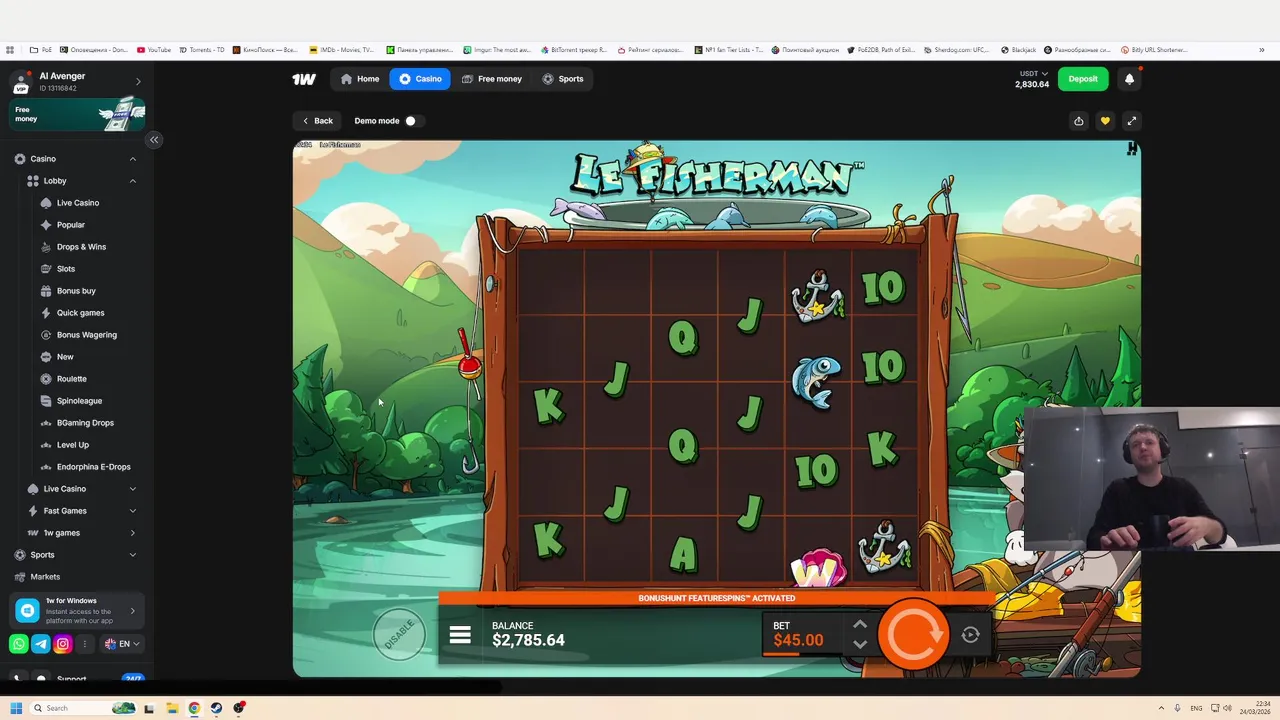Open Instagram social link

[x=62, y=644]
